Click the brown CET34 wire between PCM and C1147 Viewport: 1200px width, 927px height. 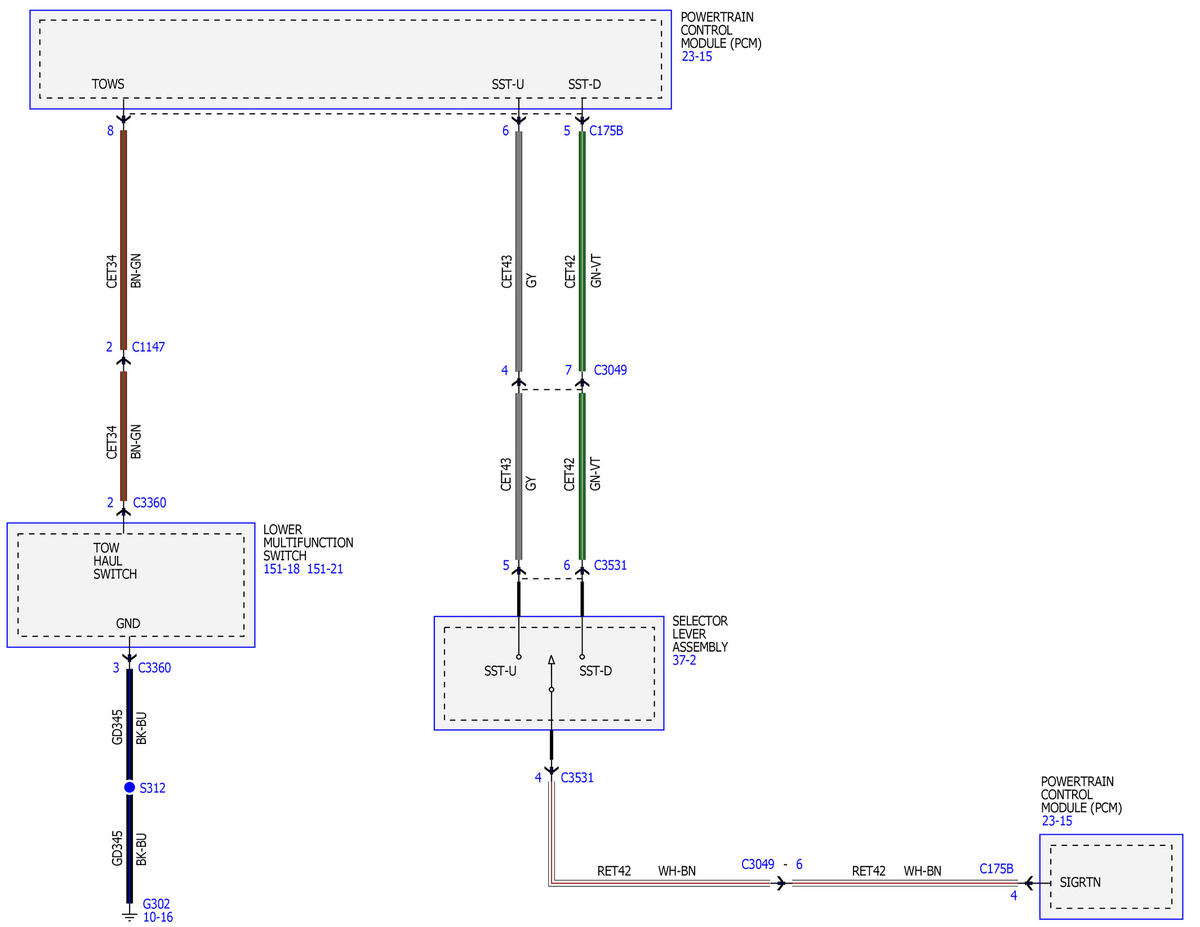123,240
